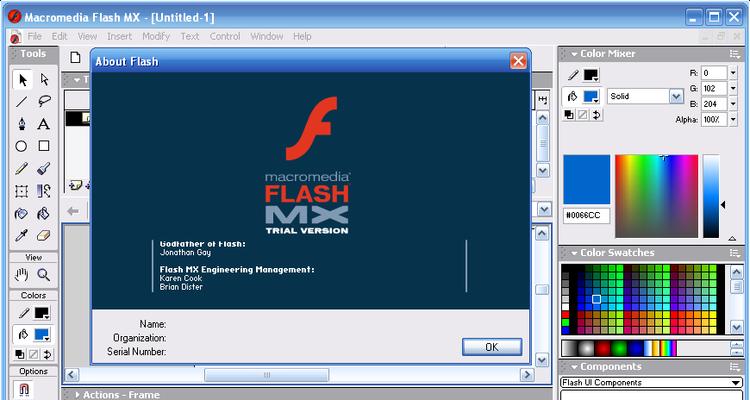Click fill color swatch in Tools panel
Viewport: 750px width, 400px height.
[42, 334]
